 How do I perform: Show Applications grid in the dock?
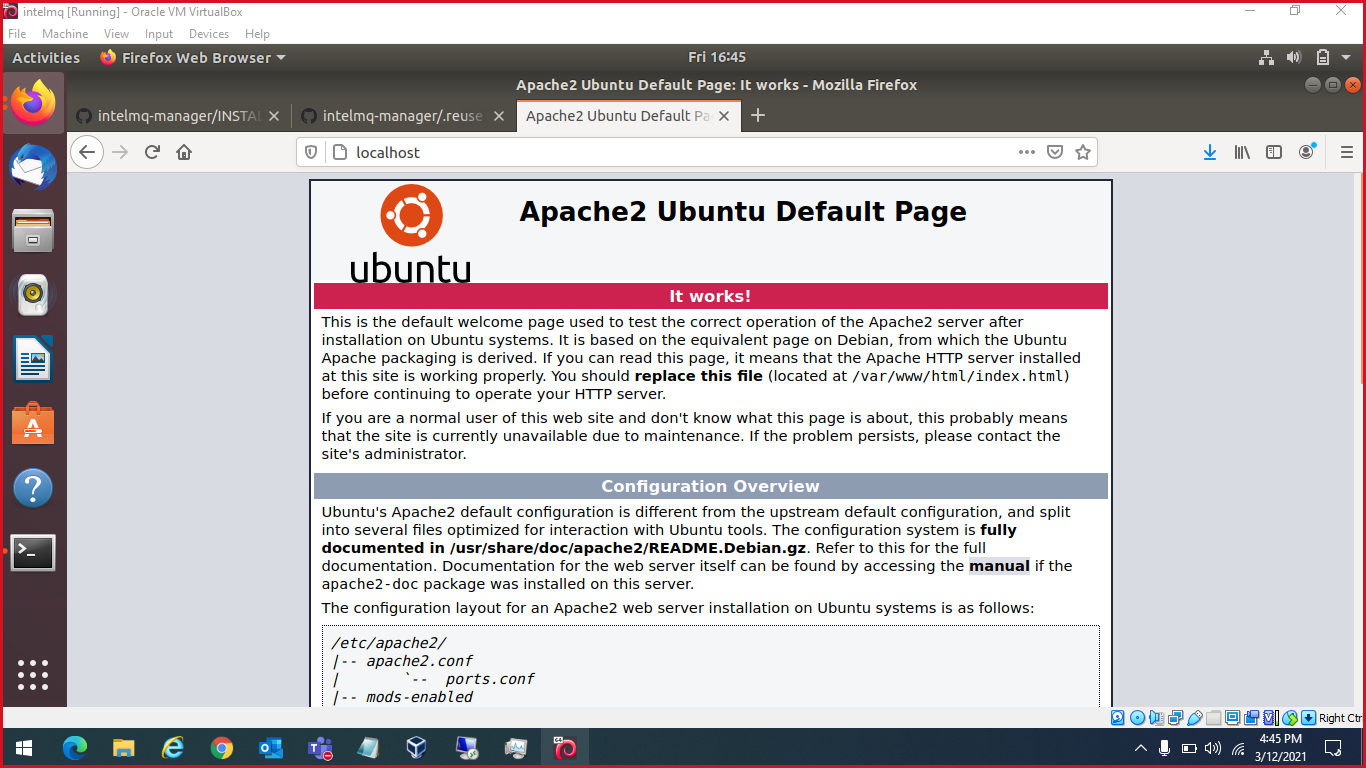coord(33,674)
